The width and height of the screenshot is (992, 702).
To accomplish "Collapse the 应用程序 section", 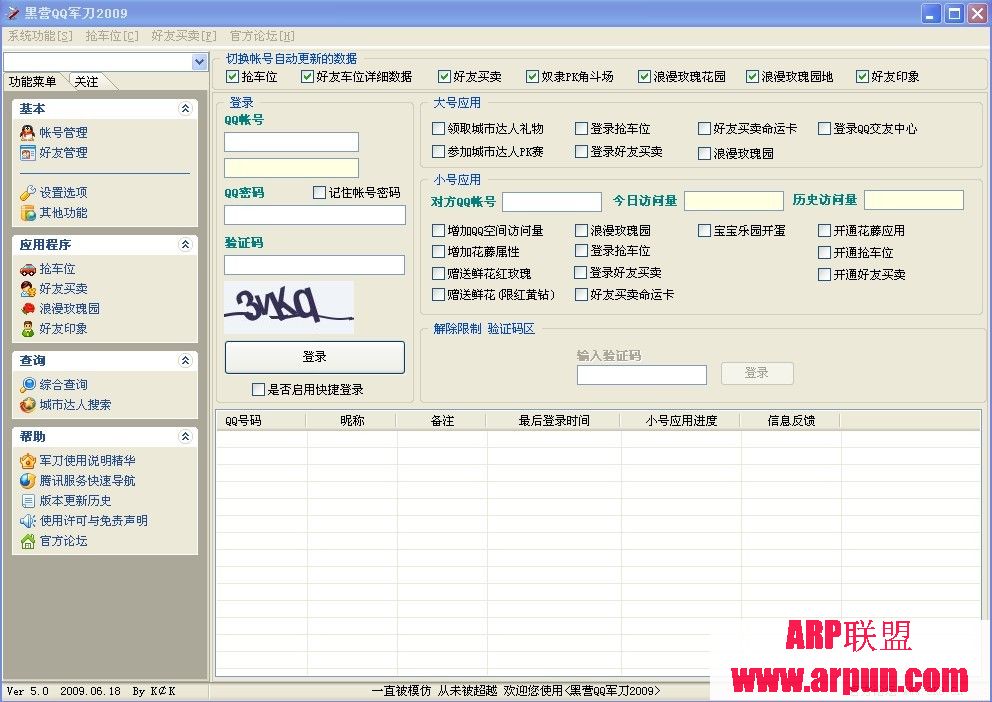I will [x=185, y=244].
